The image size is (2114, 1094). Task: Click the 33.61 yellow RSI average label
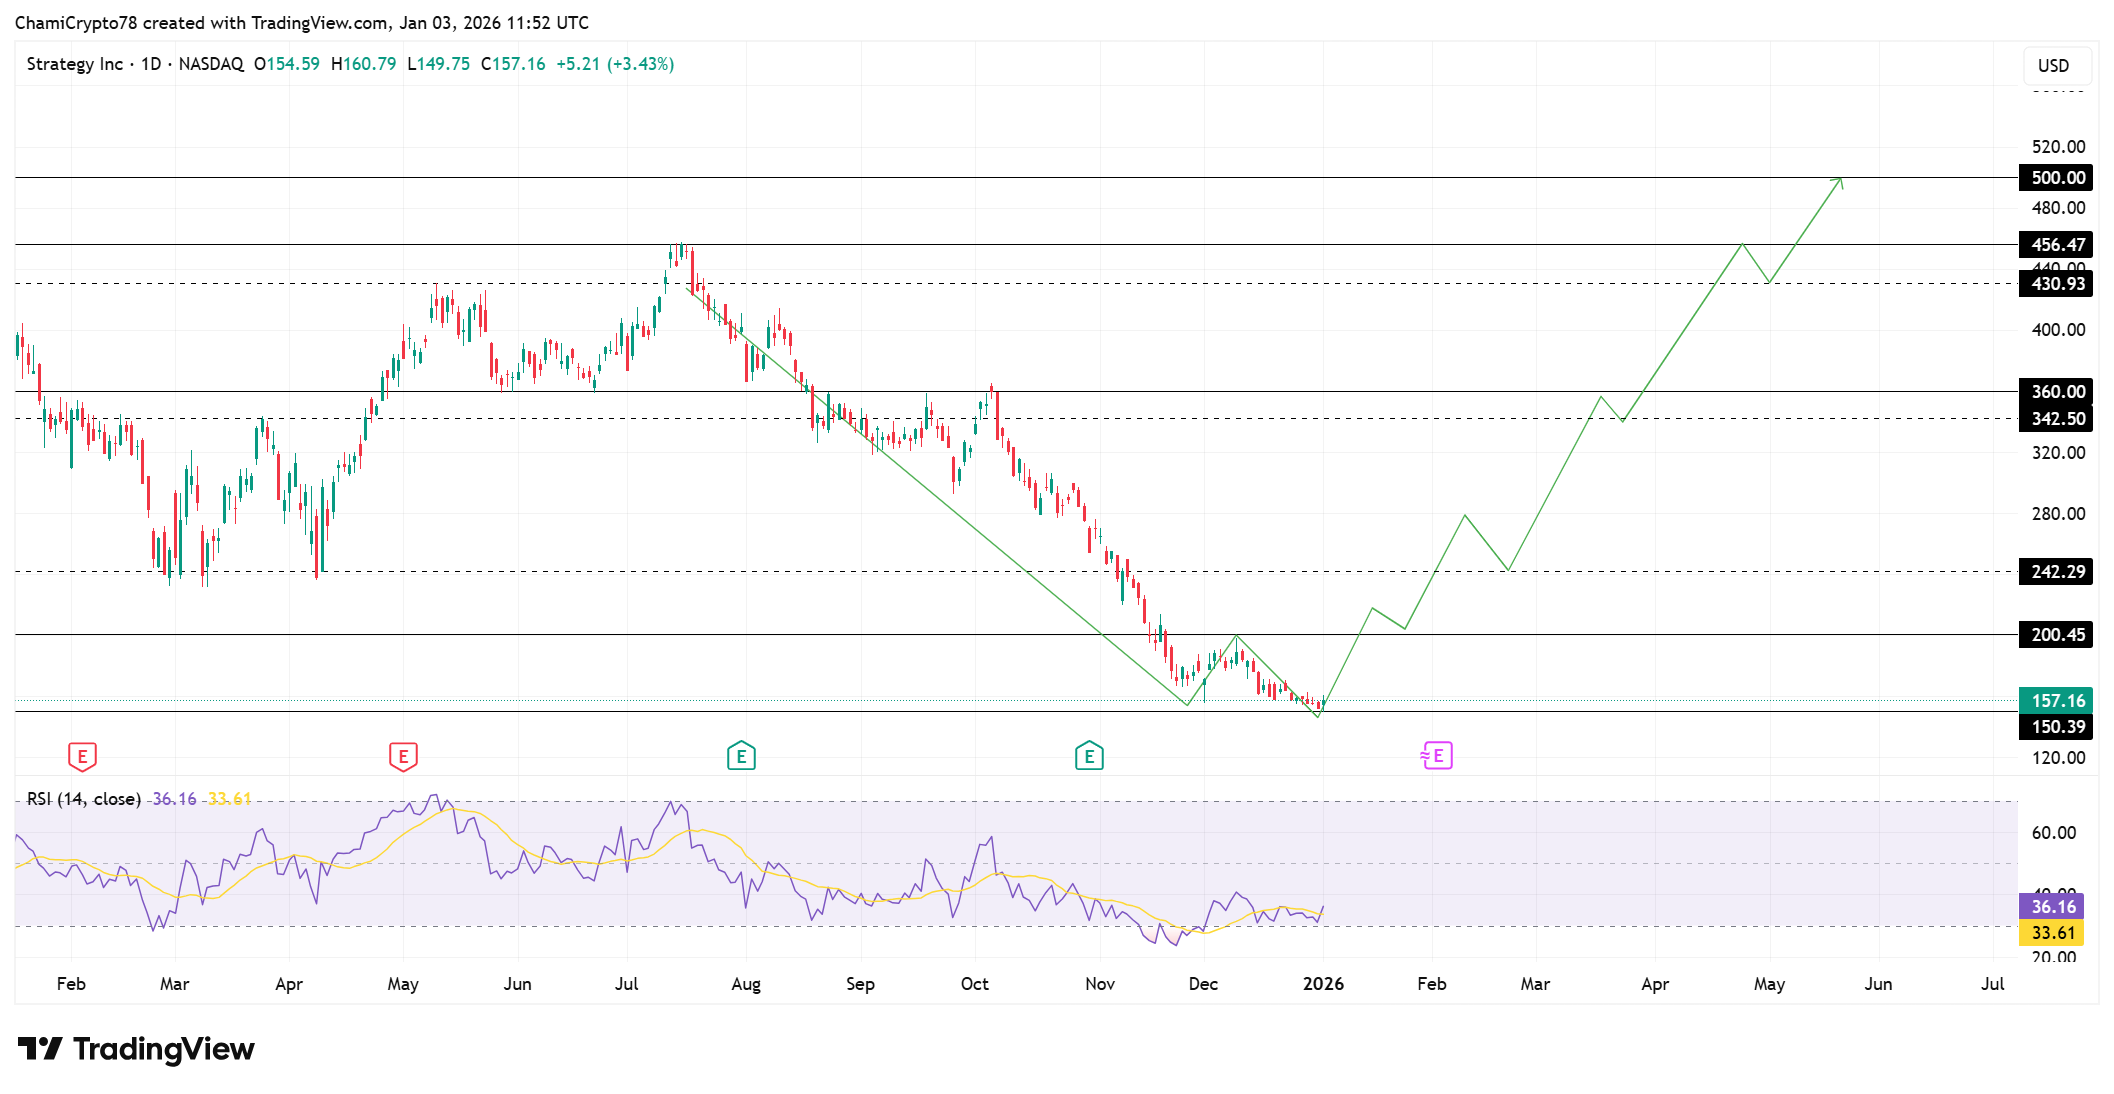coord(2052,932)
